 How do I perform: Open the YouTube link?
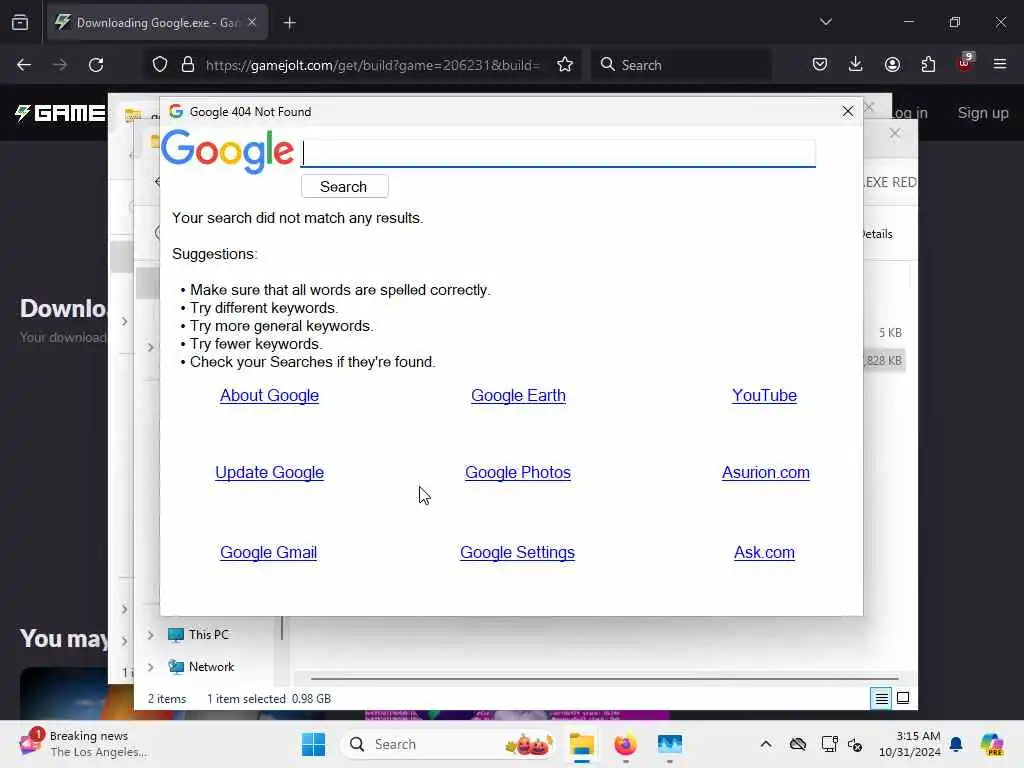coord(764,396)
